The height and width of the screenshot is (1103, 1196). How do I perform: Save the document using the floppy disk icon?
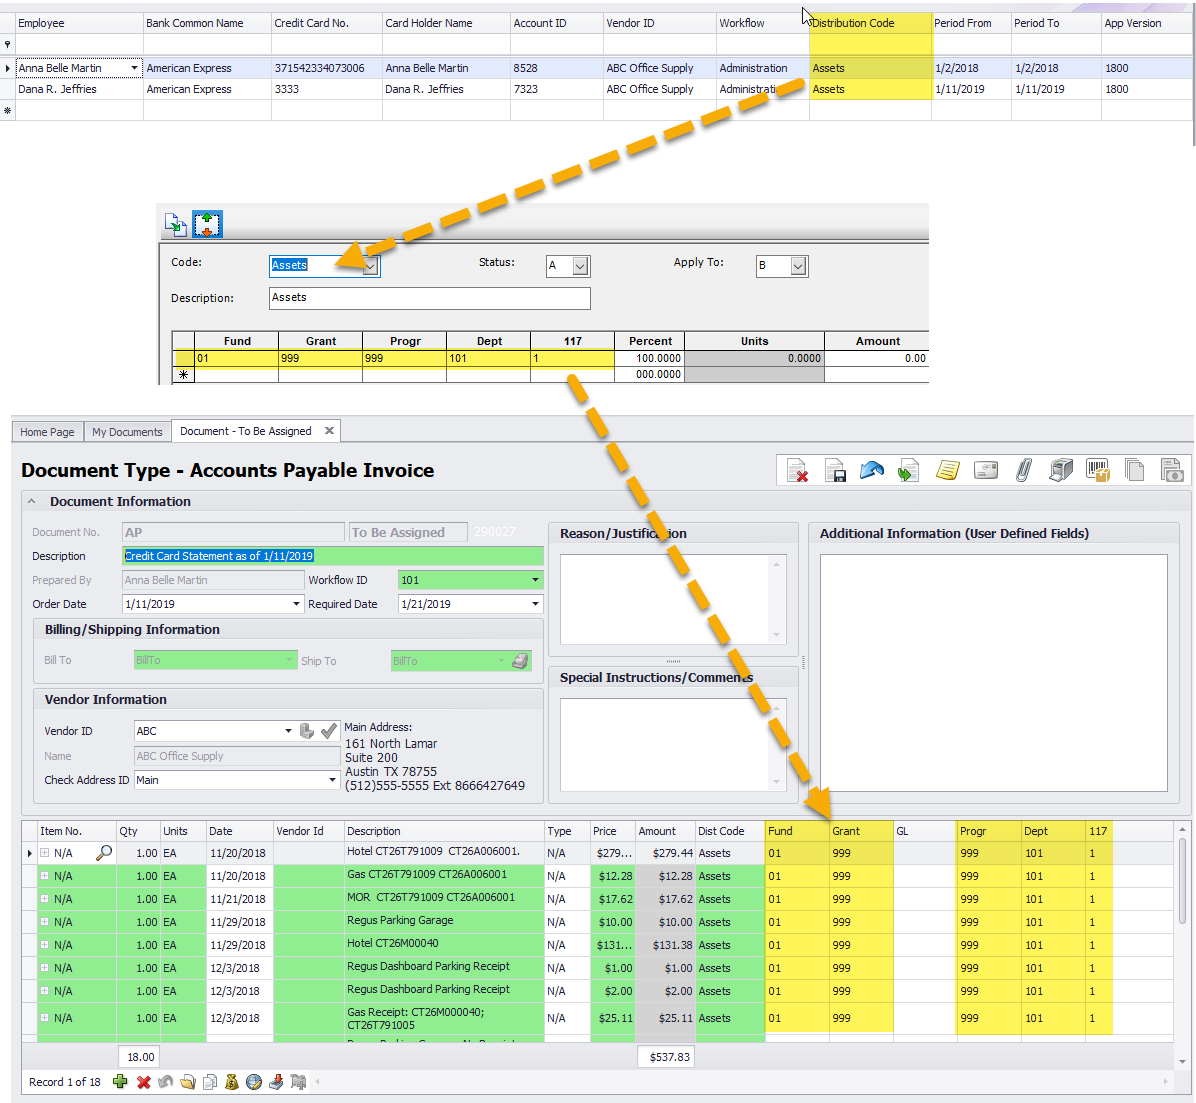pos(835,470)
